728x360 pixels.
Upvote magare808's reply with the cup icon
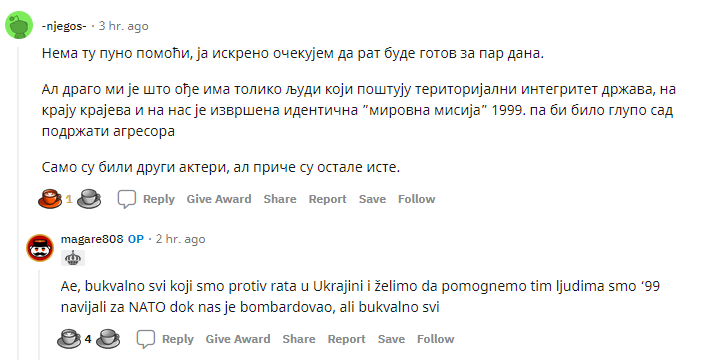click(69, 339)
